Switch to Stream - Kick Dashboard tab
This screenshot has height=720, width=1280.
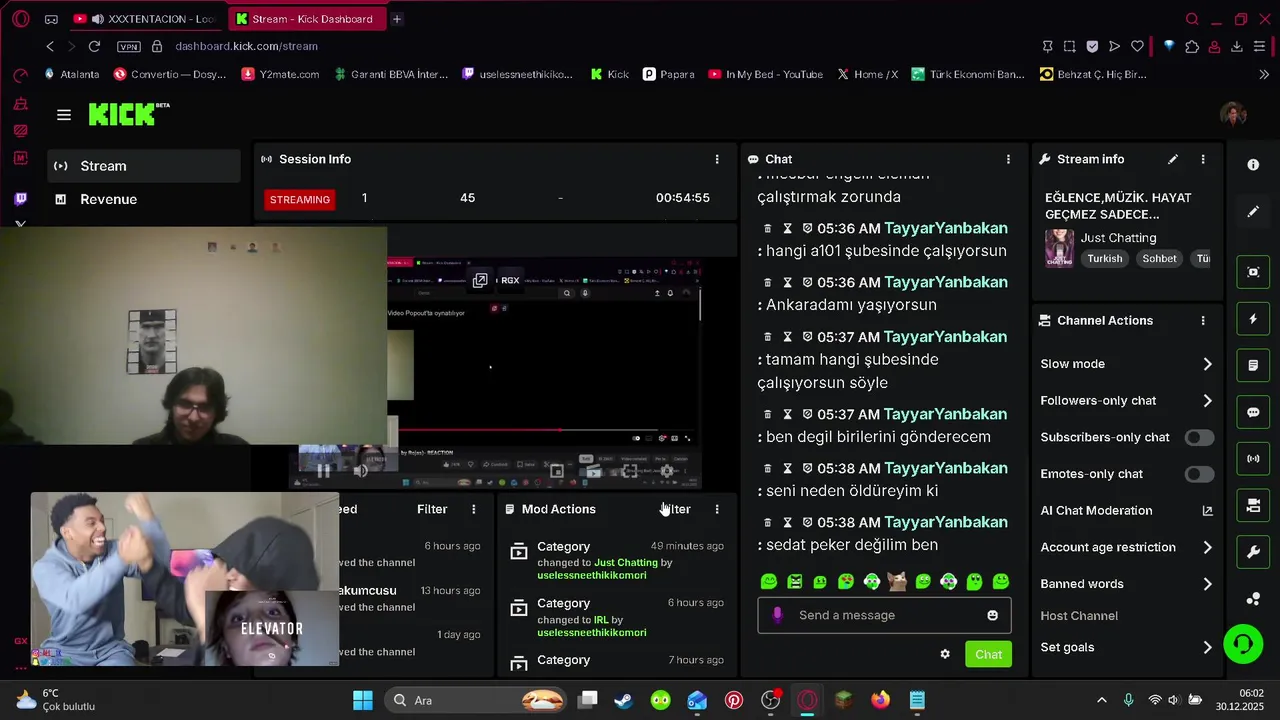[305, 19]
